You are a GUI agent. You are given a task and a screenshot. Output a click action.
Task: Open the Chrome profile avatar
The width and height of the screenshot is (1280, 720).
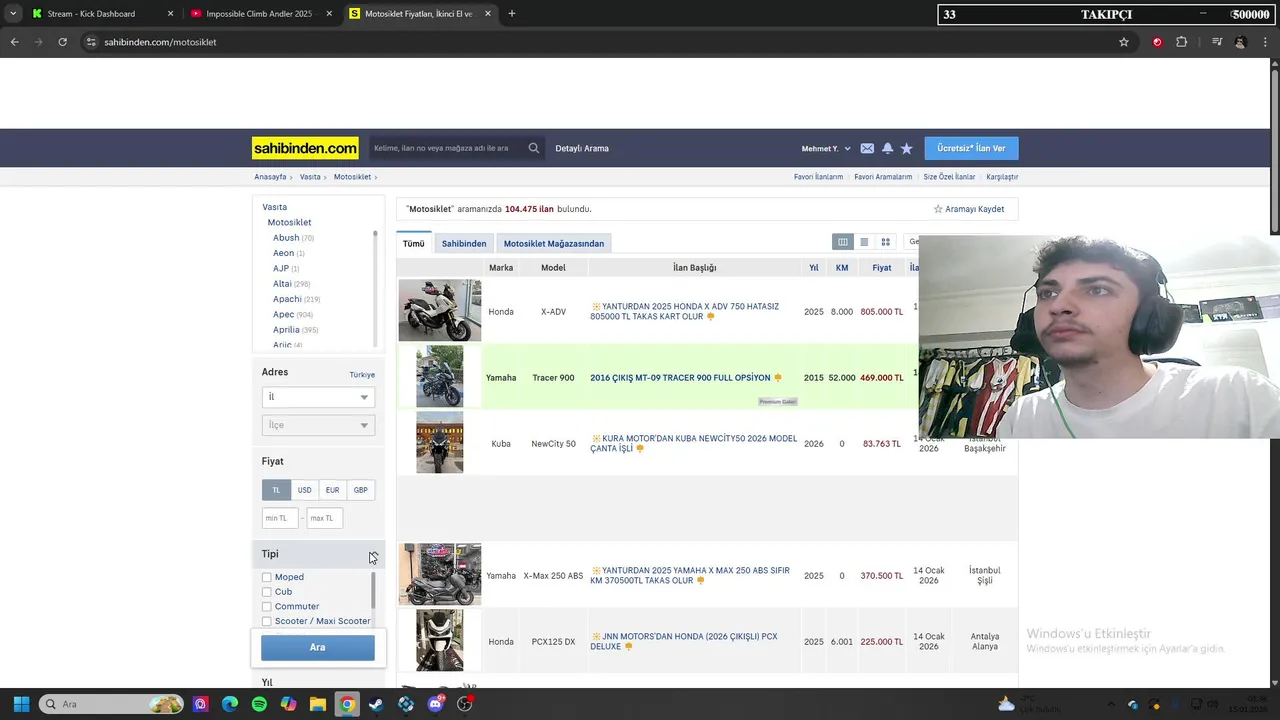pos(1240,42)
